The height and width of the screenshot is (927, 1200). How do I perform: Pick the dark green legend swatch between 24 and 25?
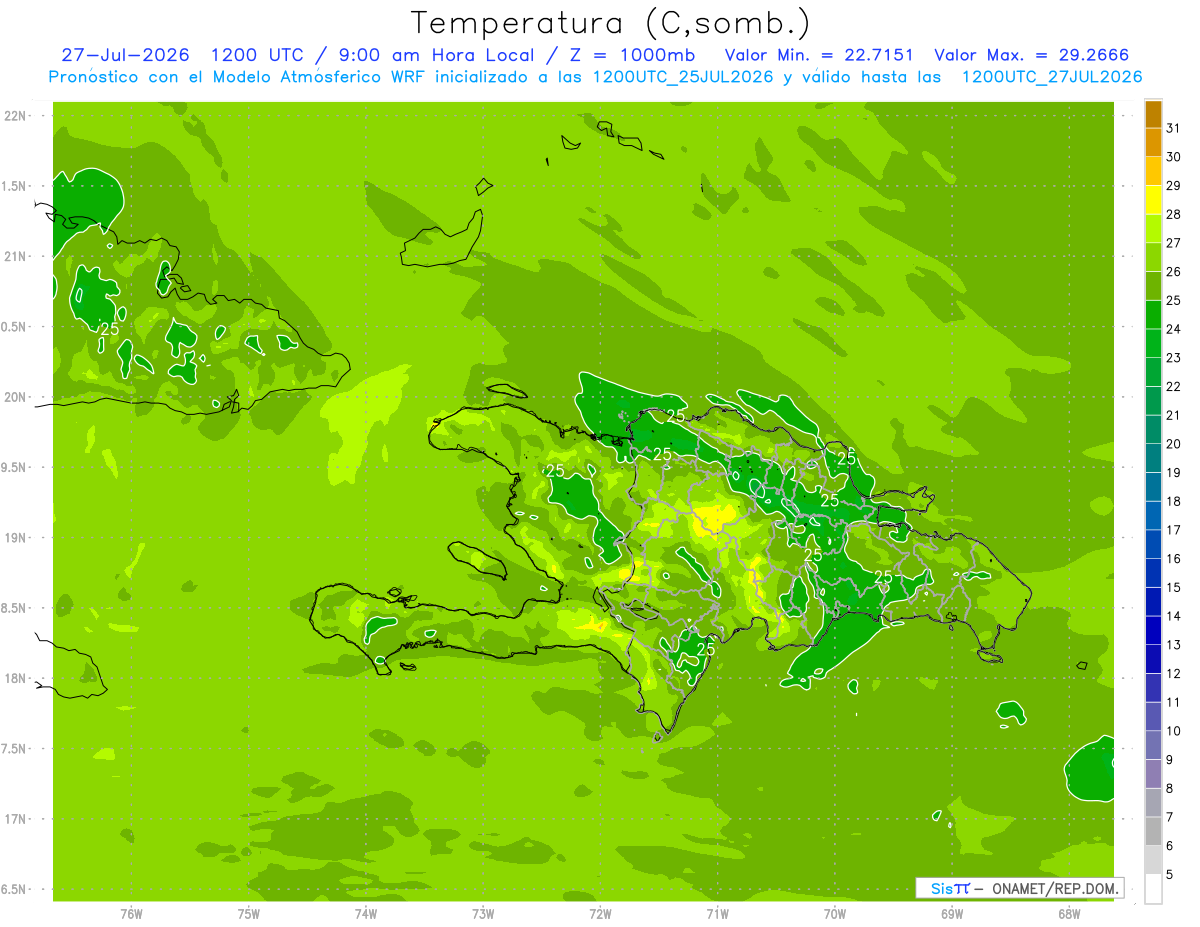coord(1153,314)
